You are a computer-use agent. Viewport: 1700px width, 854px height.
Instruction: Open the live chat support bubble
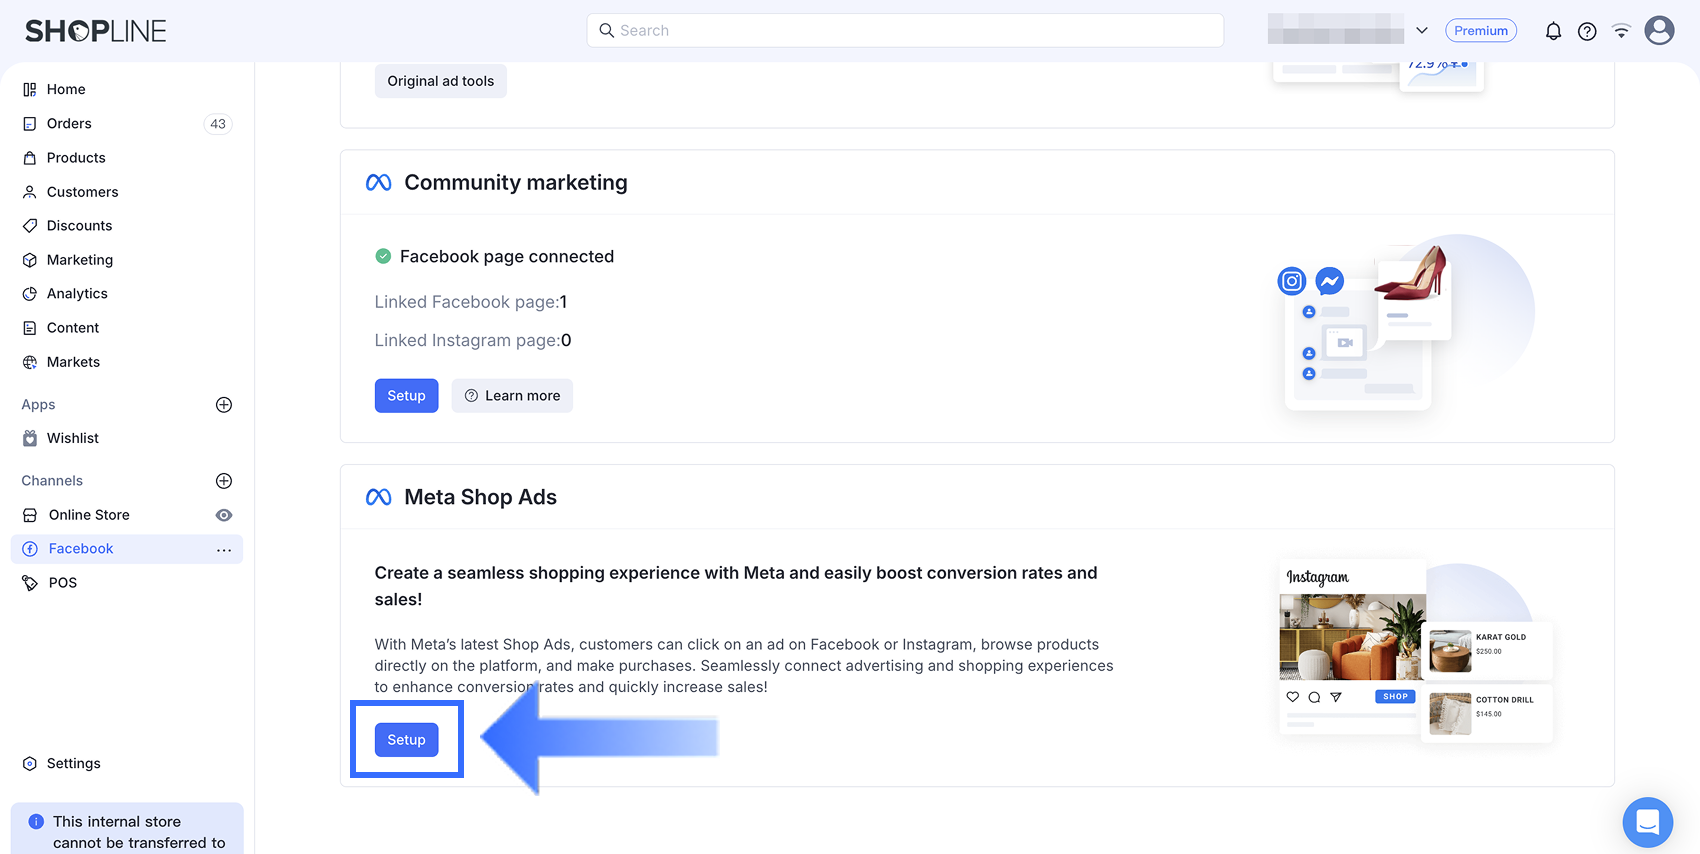(1648, 822)
